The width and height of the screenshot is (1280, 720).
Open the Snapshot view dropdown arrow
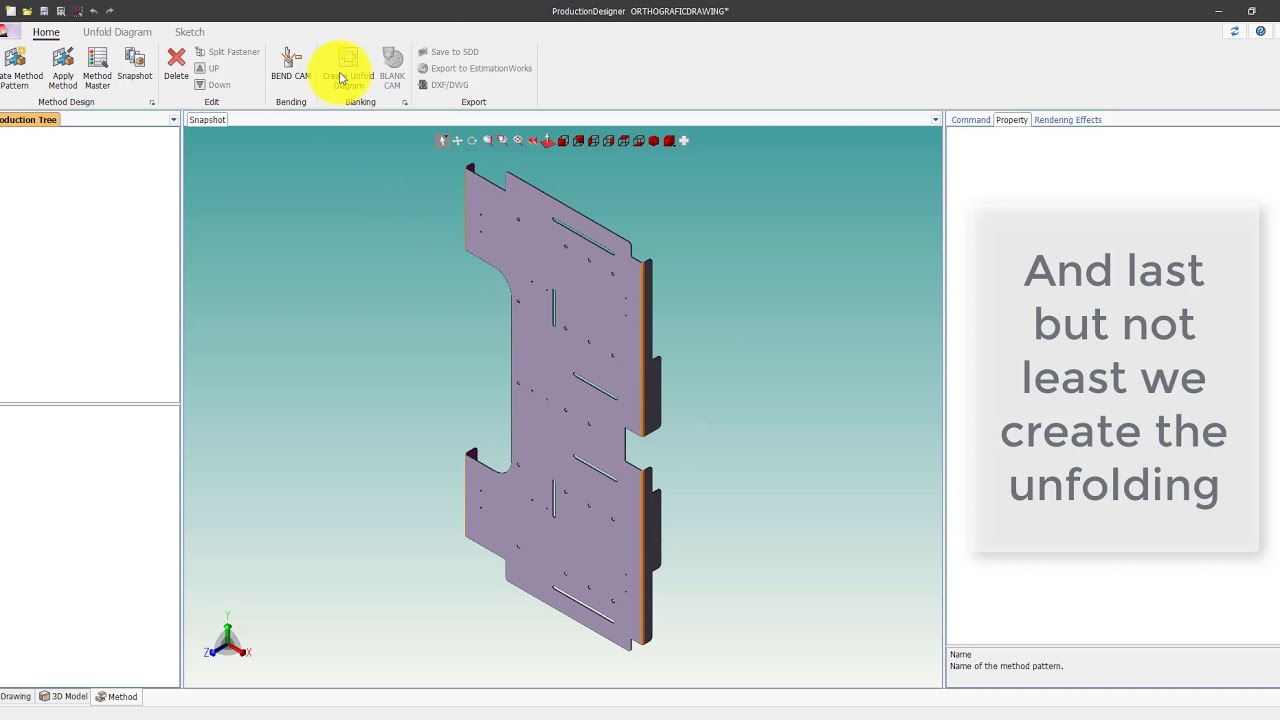[x=936, y=120]
